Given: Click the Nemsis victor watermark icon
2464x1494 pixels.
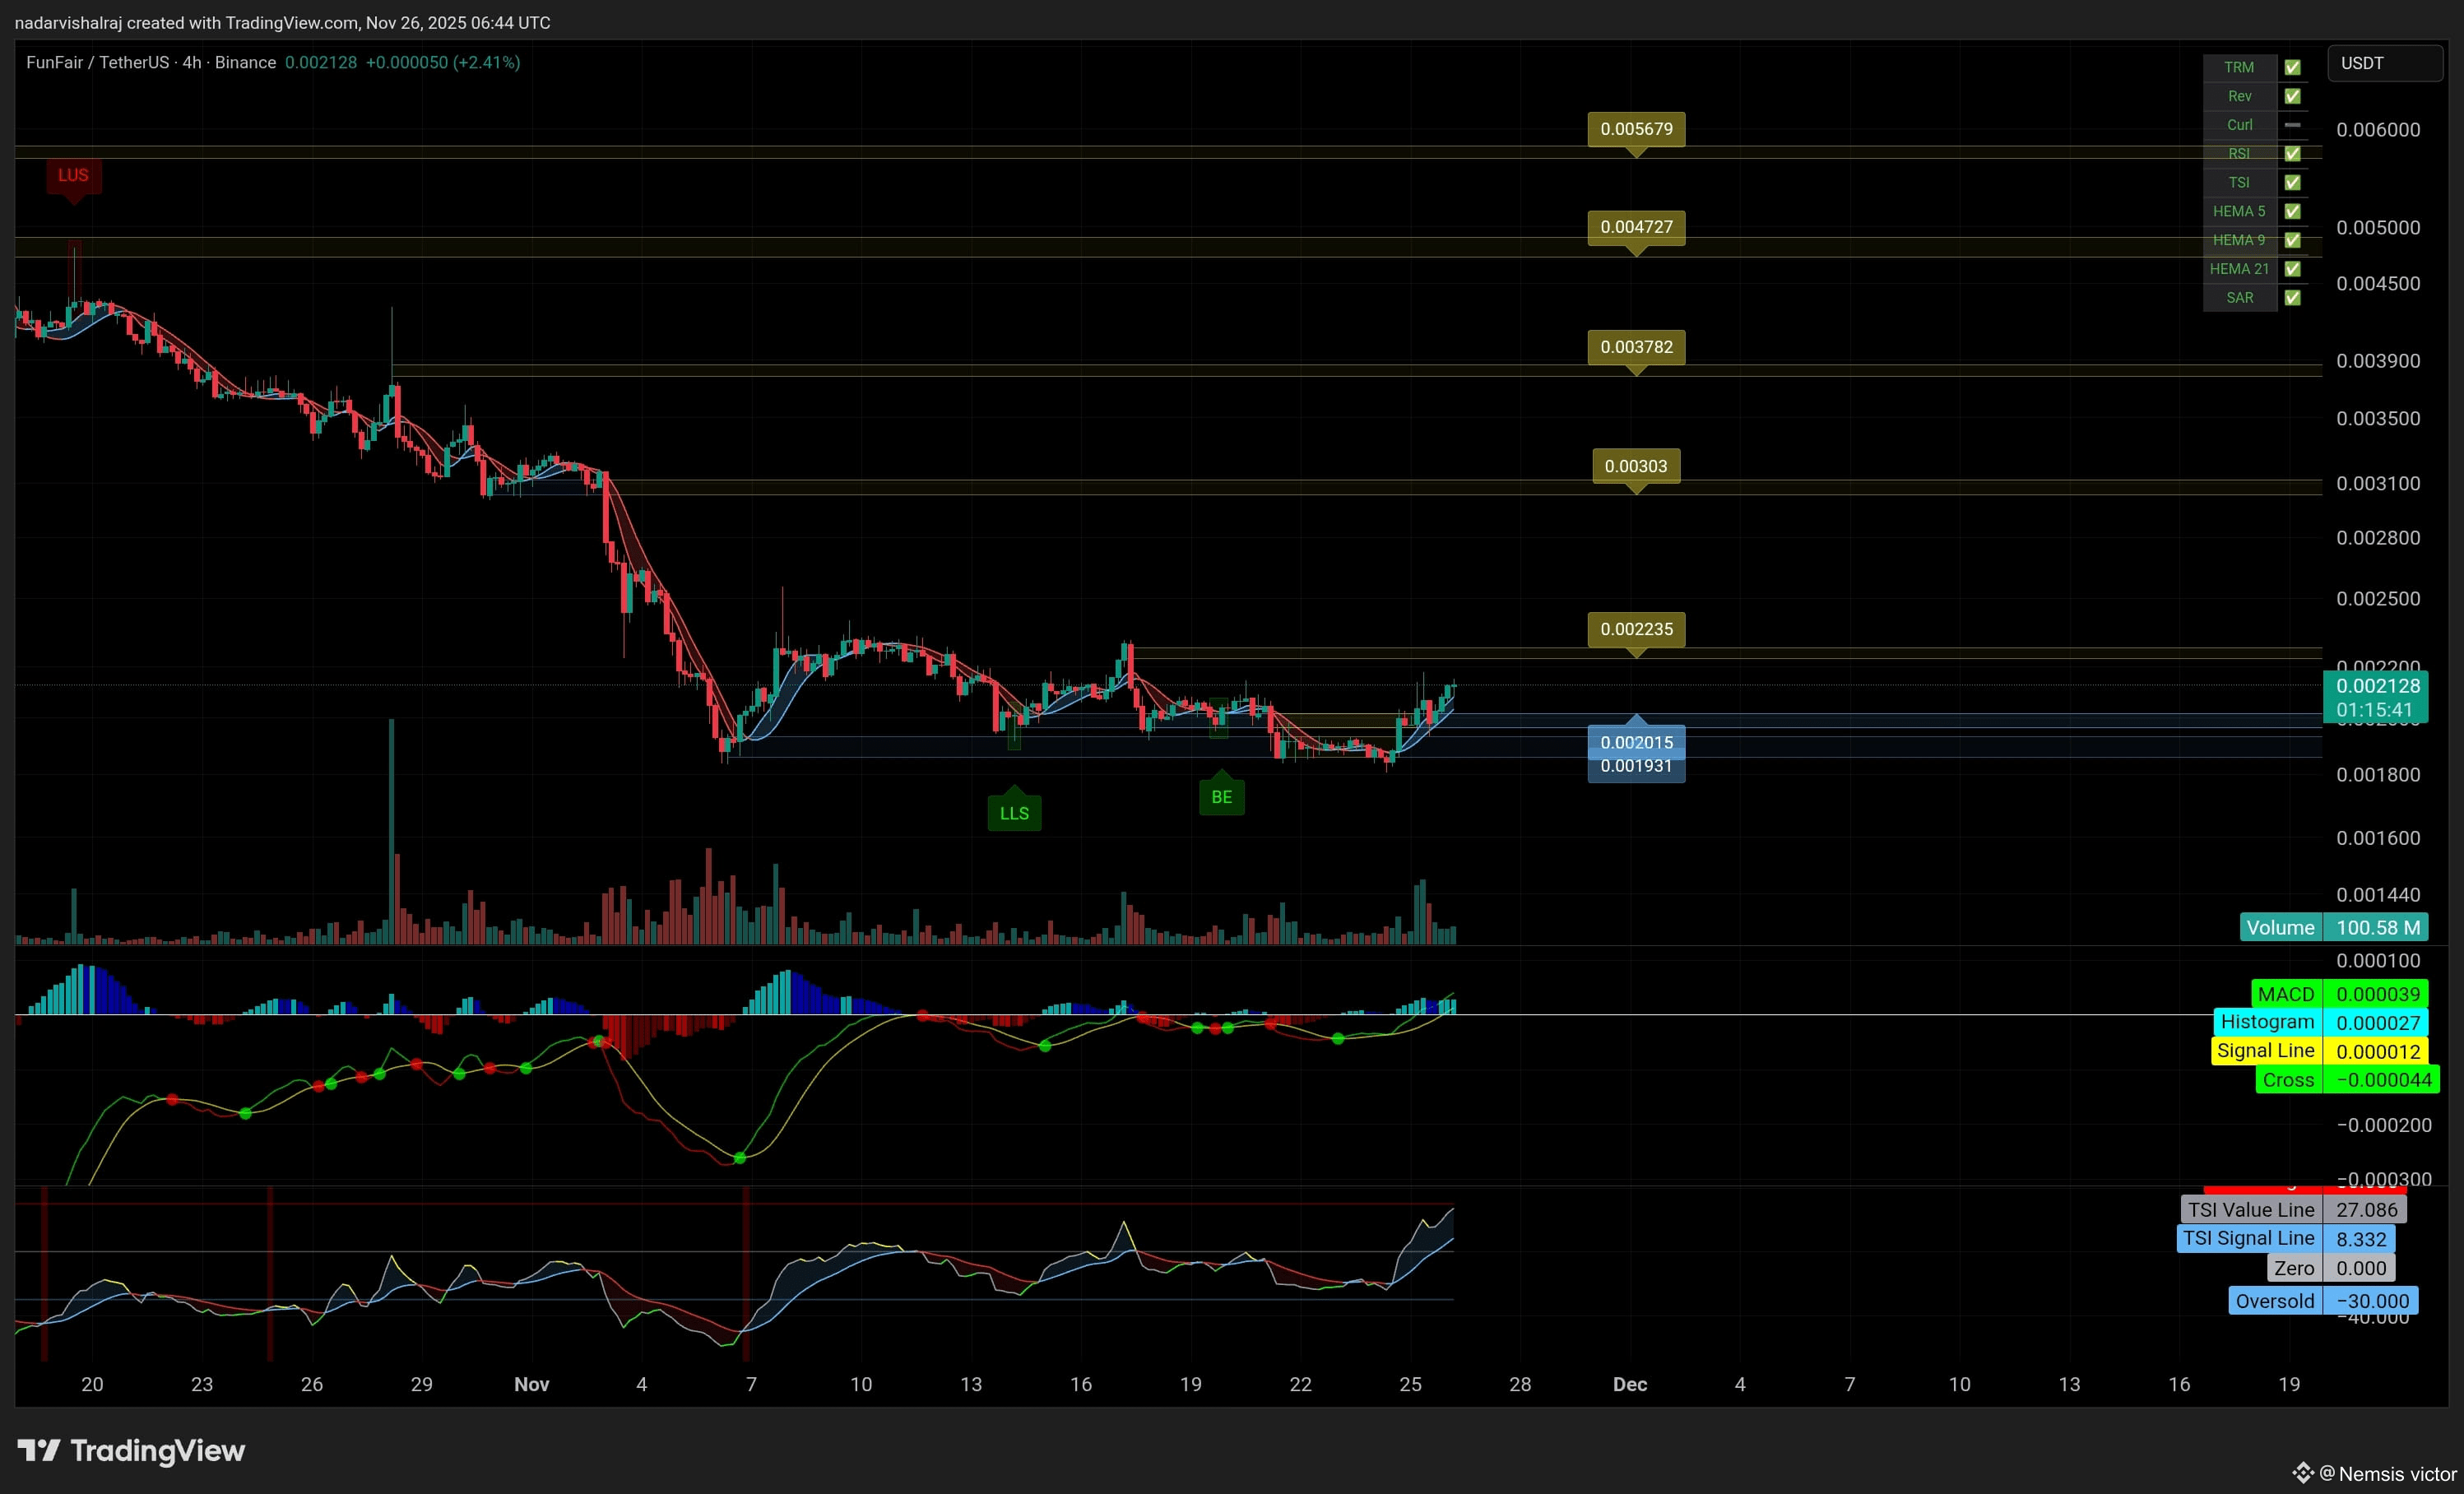Looking at the screenshot, I should pyautogui.click(x=2304, y=1473).
